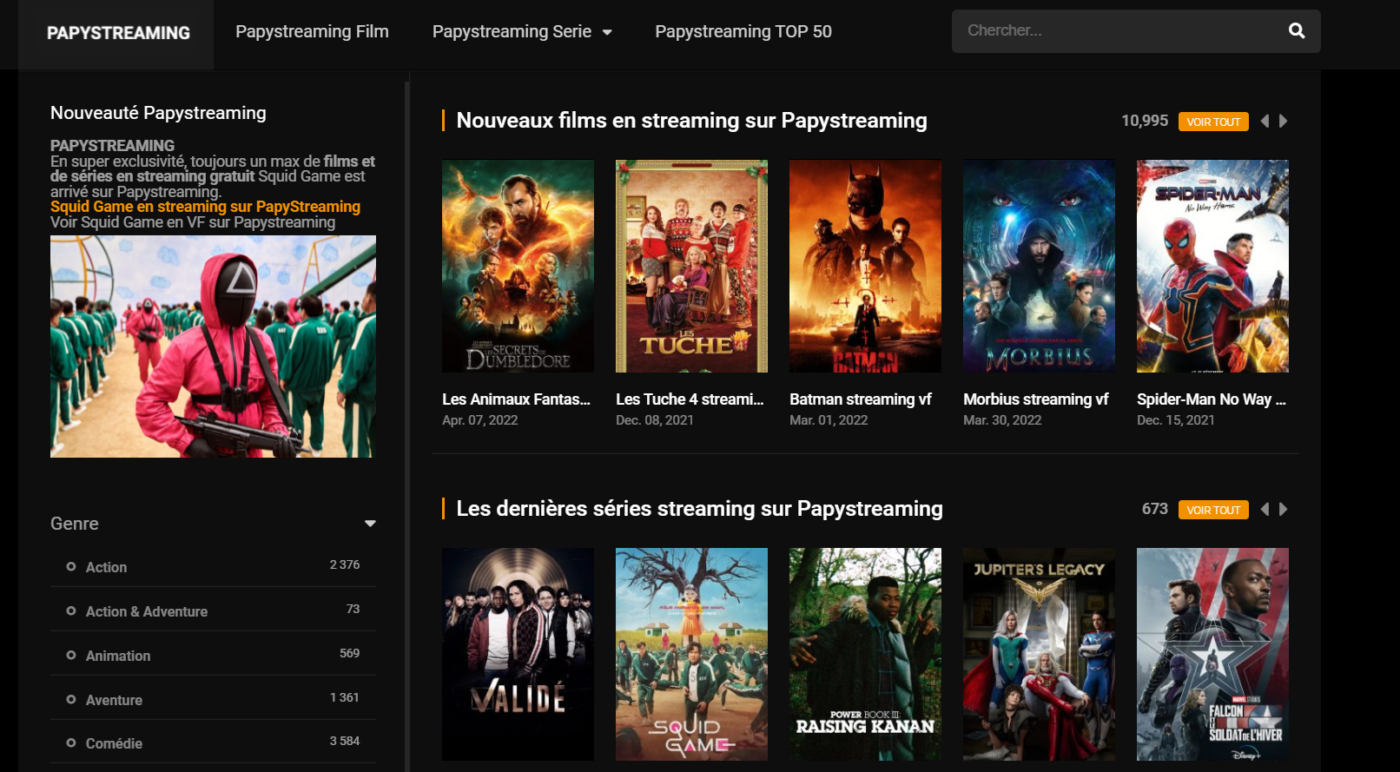This screenshot has width=1400, height=772.
Task: Open the Squid Game guard promo image
Action: click(213, 346)
